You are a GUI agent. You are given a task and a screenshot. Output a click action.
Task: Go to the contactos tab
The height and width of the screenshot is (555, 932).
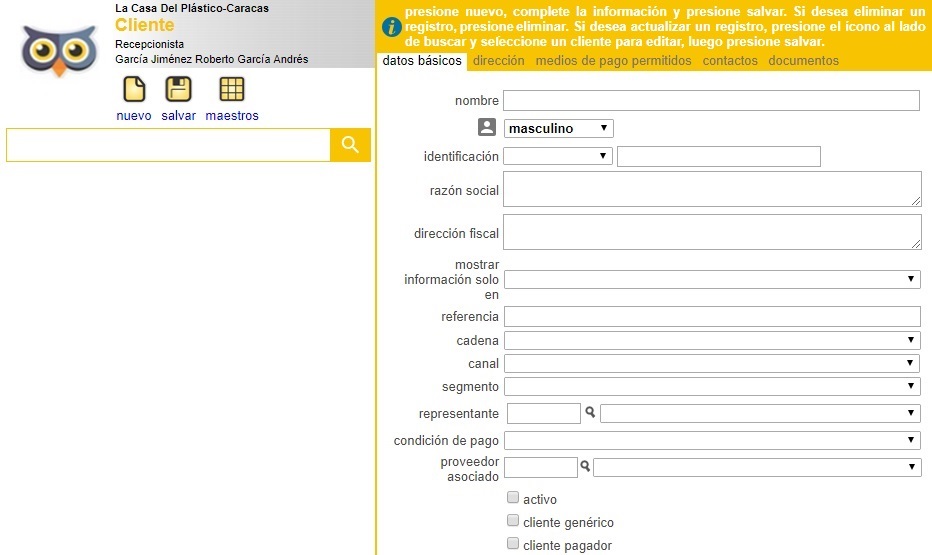coord(730,61)
